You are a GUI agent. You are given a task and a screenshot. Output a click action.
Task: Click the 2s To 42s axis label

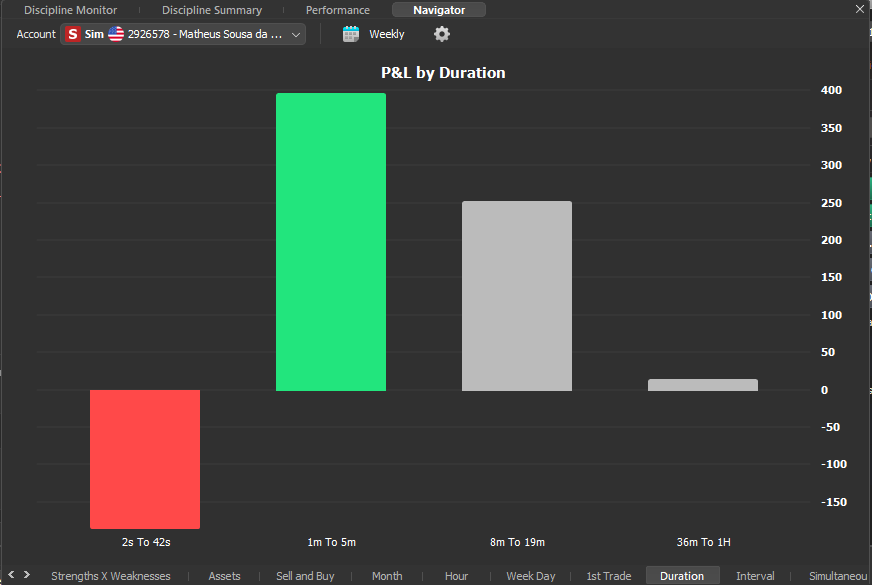click(x=146, y=542)
